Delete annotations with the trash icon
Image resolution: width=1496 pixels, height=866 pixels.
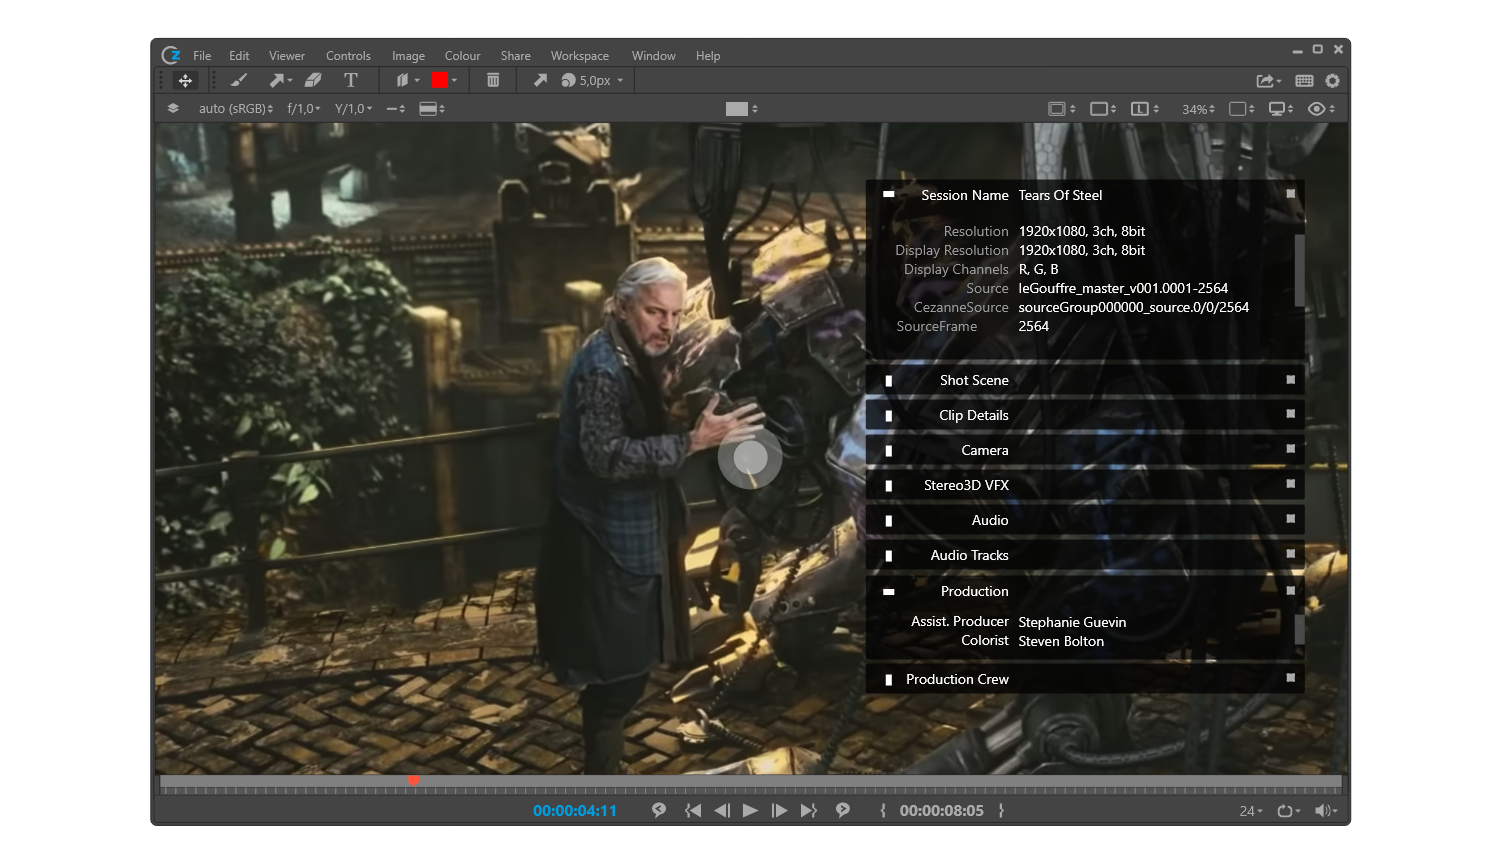(x=493, y=80)
